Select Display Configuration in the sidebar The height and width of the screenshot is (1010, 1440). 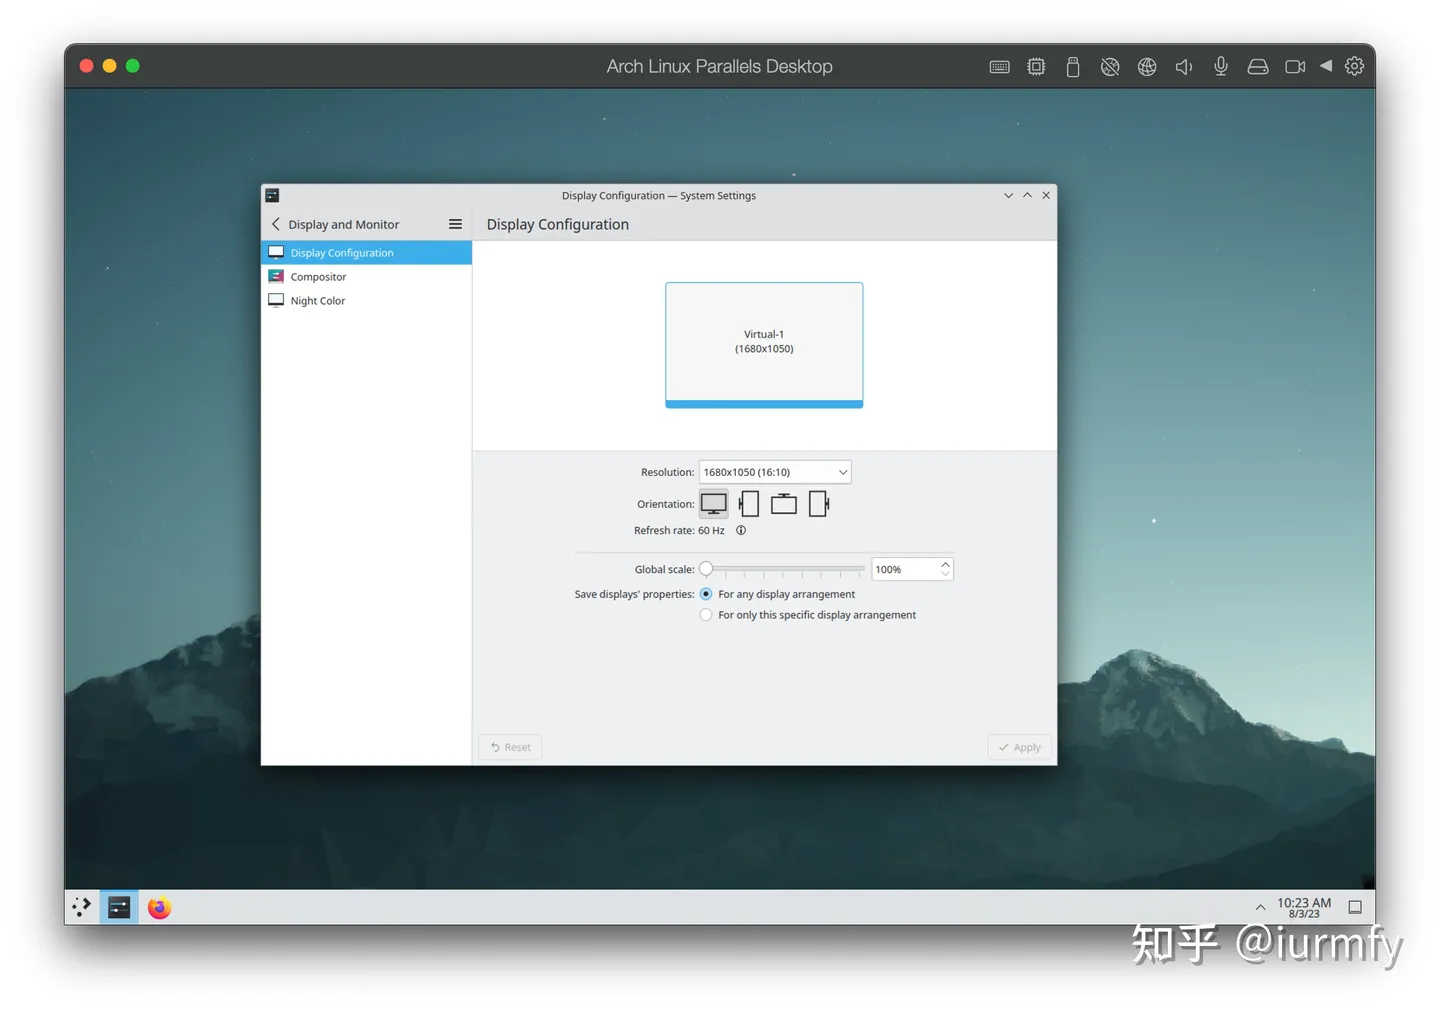coord(366,253)
